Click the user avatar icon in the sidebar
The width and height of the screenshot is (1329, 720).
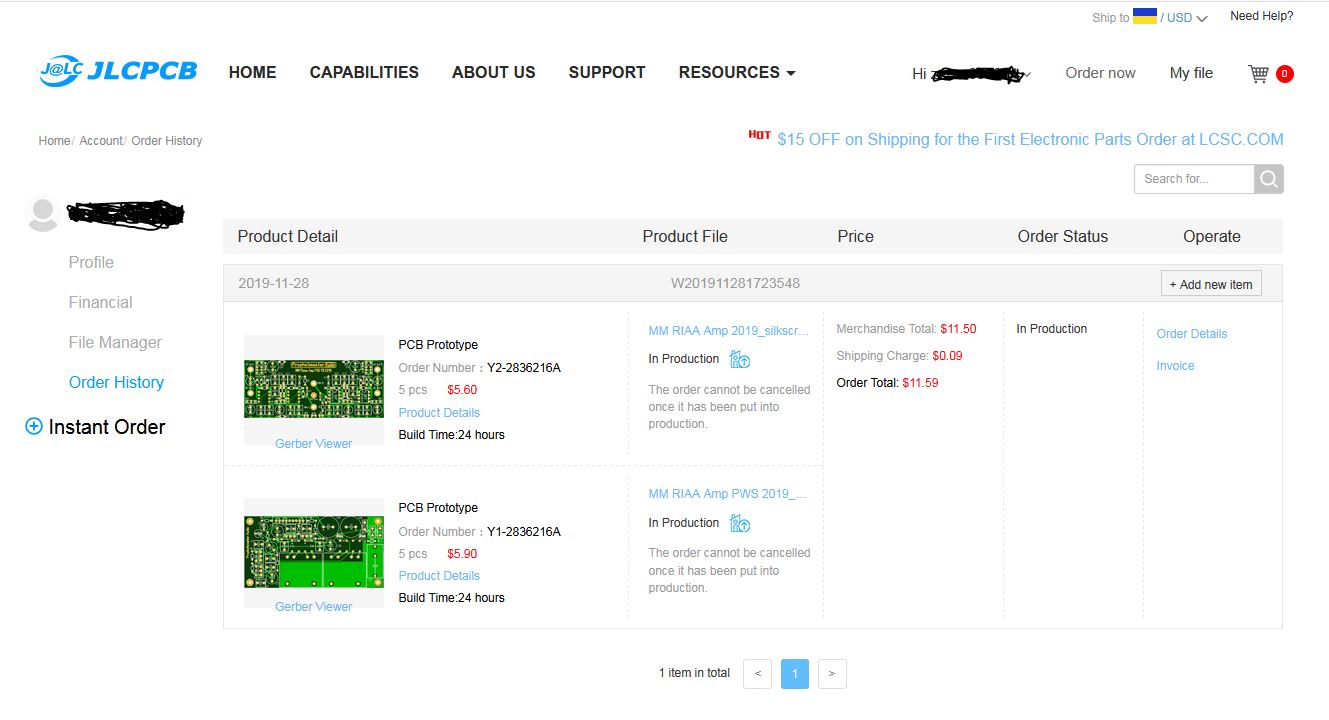(x=42, y=214)
